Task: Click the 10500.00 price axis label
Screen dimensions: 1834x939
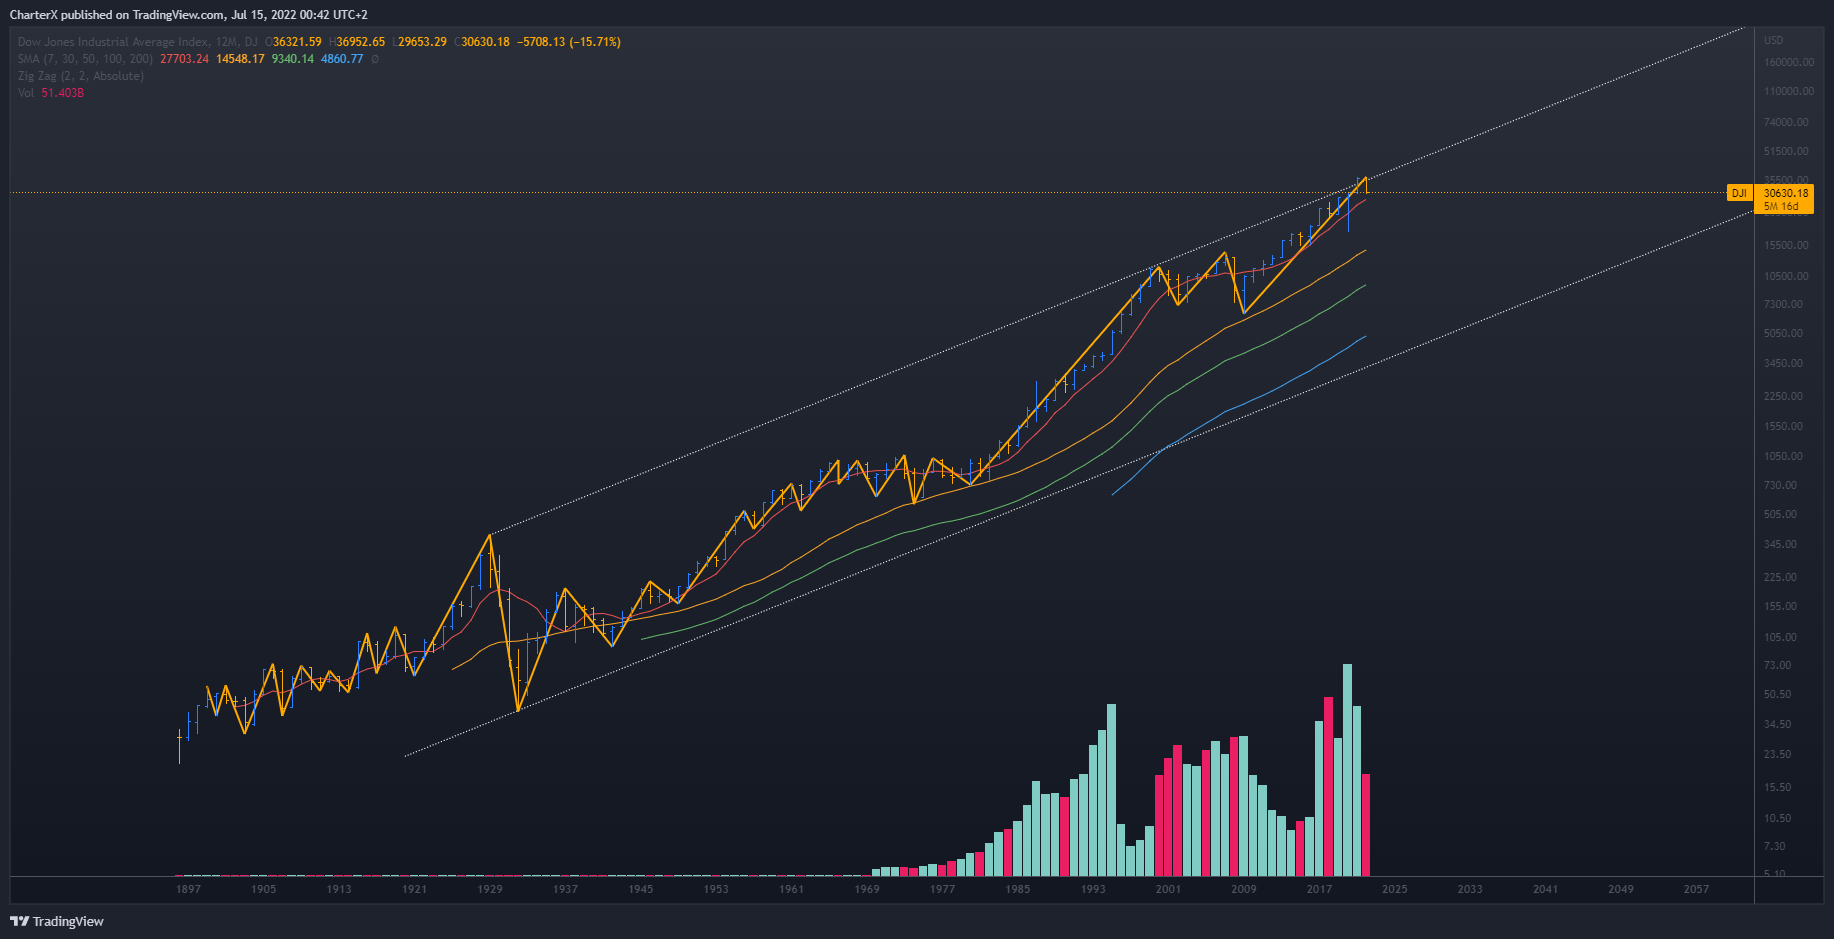Action: coord(1786,276)
